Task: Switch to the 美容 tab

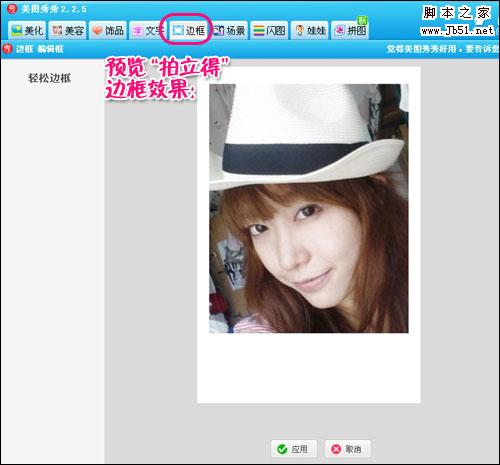Action: click(68, 31)
